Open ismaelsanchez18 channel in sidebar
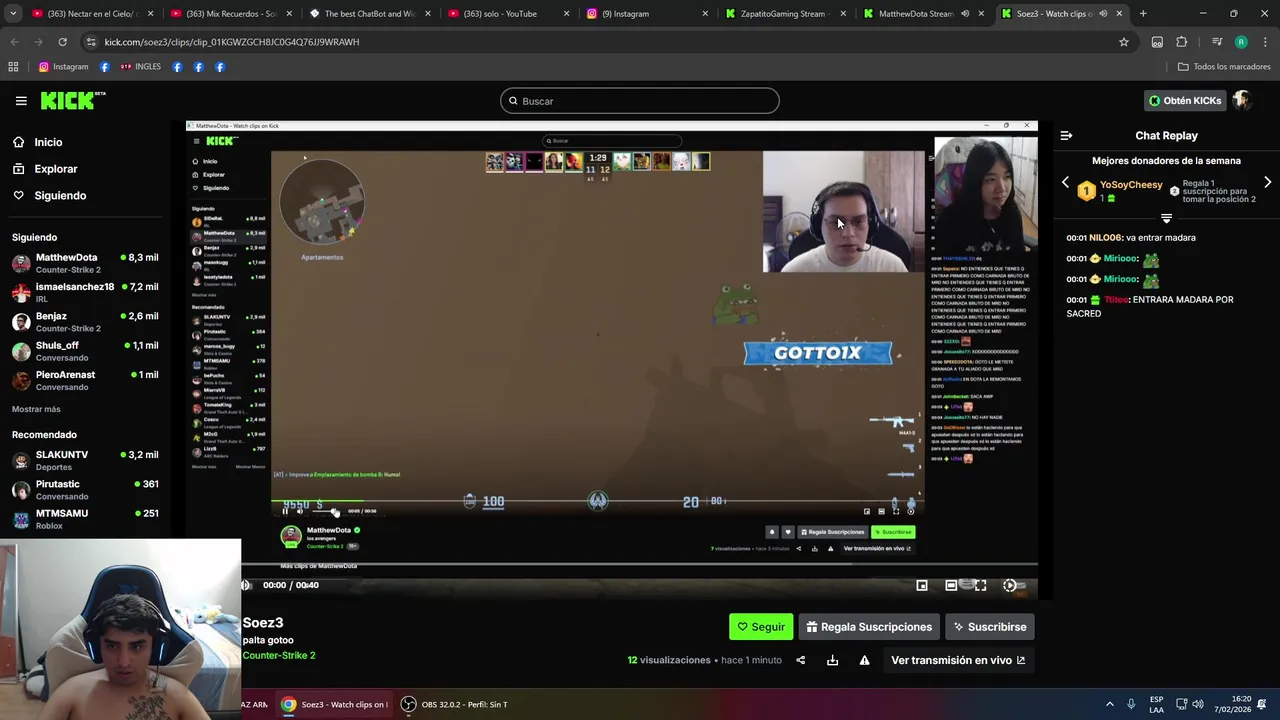Viewport: 1280px width, 720px height. coord(85,292)
